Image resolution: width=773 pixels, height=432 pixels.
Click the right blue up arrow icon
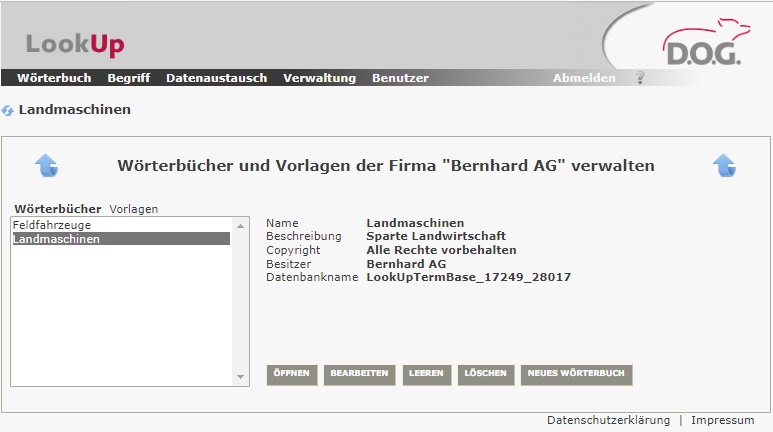pos(724,165)
